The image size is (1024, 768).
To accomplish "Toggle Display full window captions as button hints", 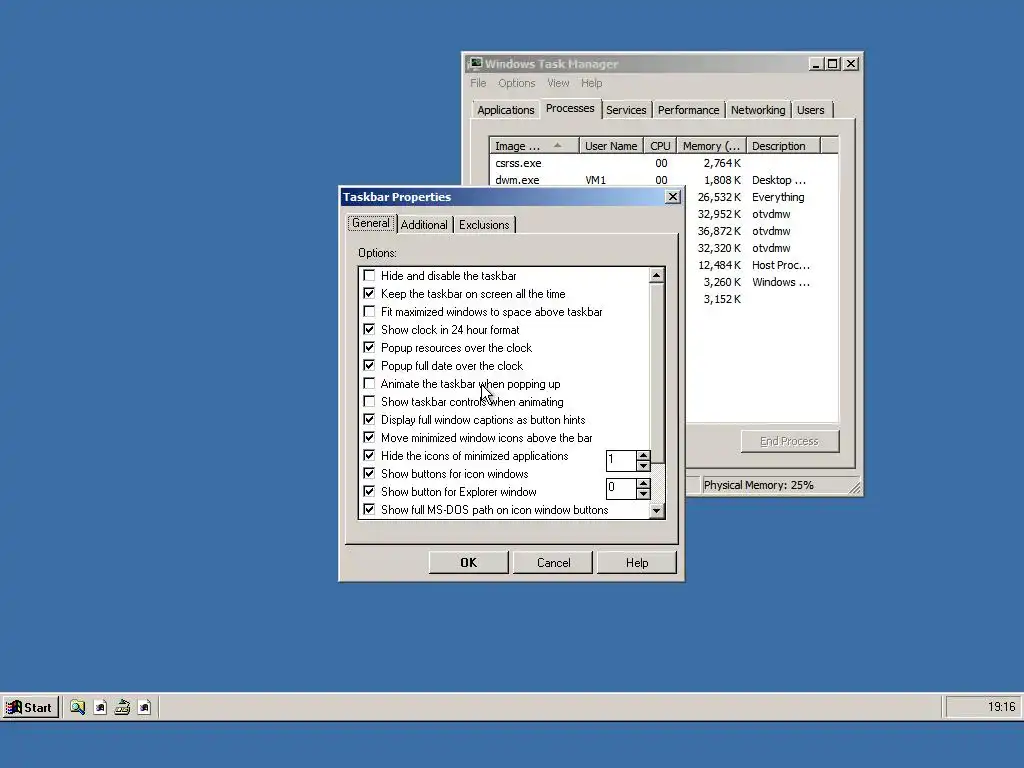I will [370, 419].
